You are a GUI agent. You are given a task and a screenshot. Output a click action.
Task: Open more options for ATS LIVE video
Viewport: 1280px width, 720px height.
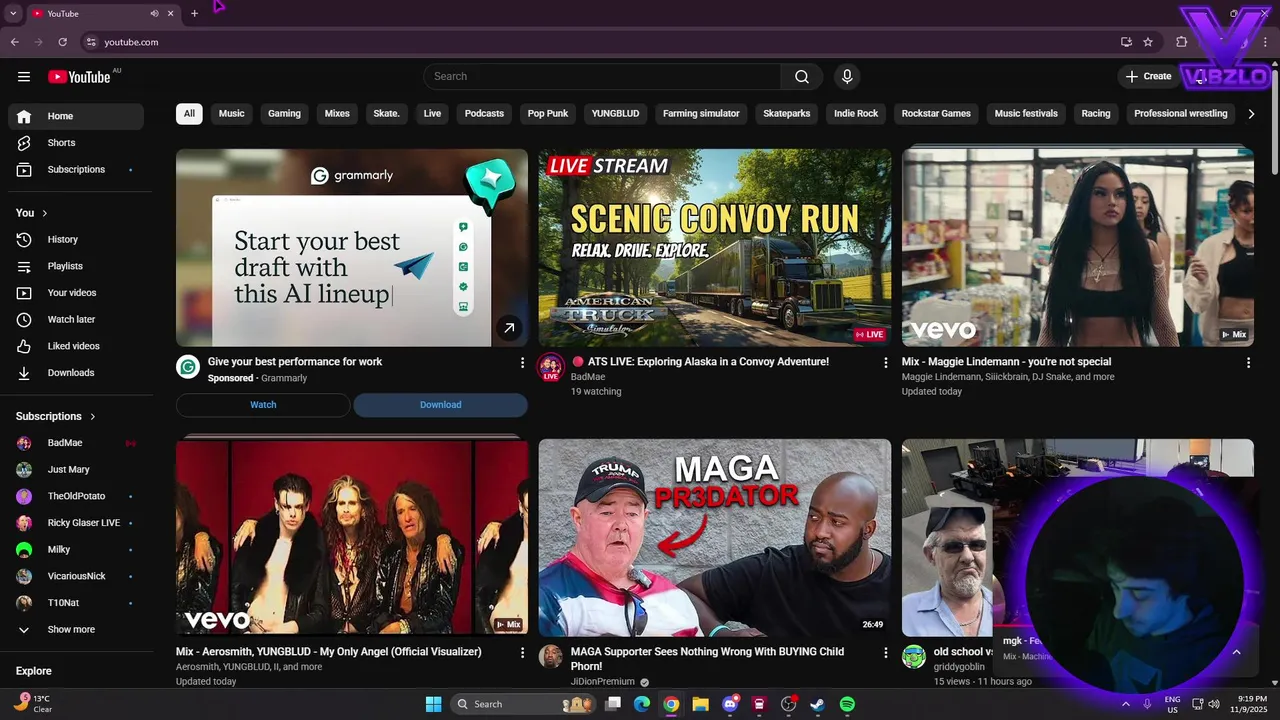(885, 363)
